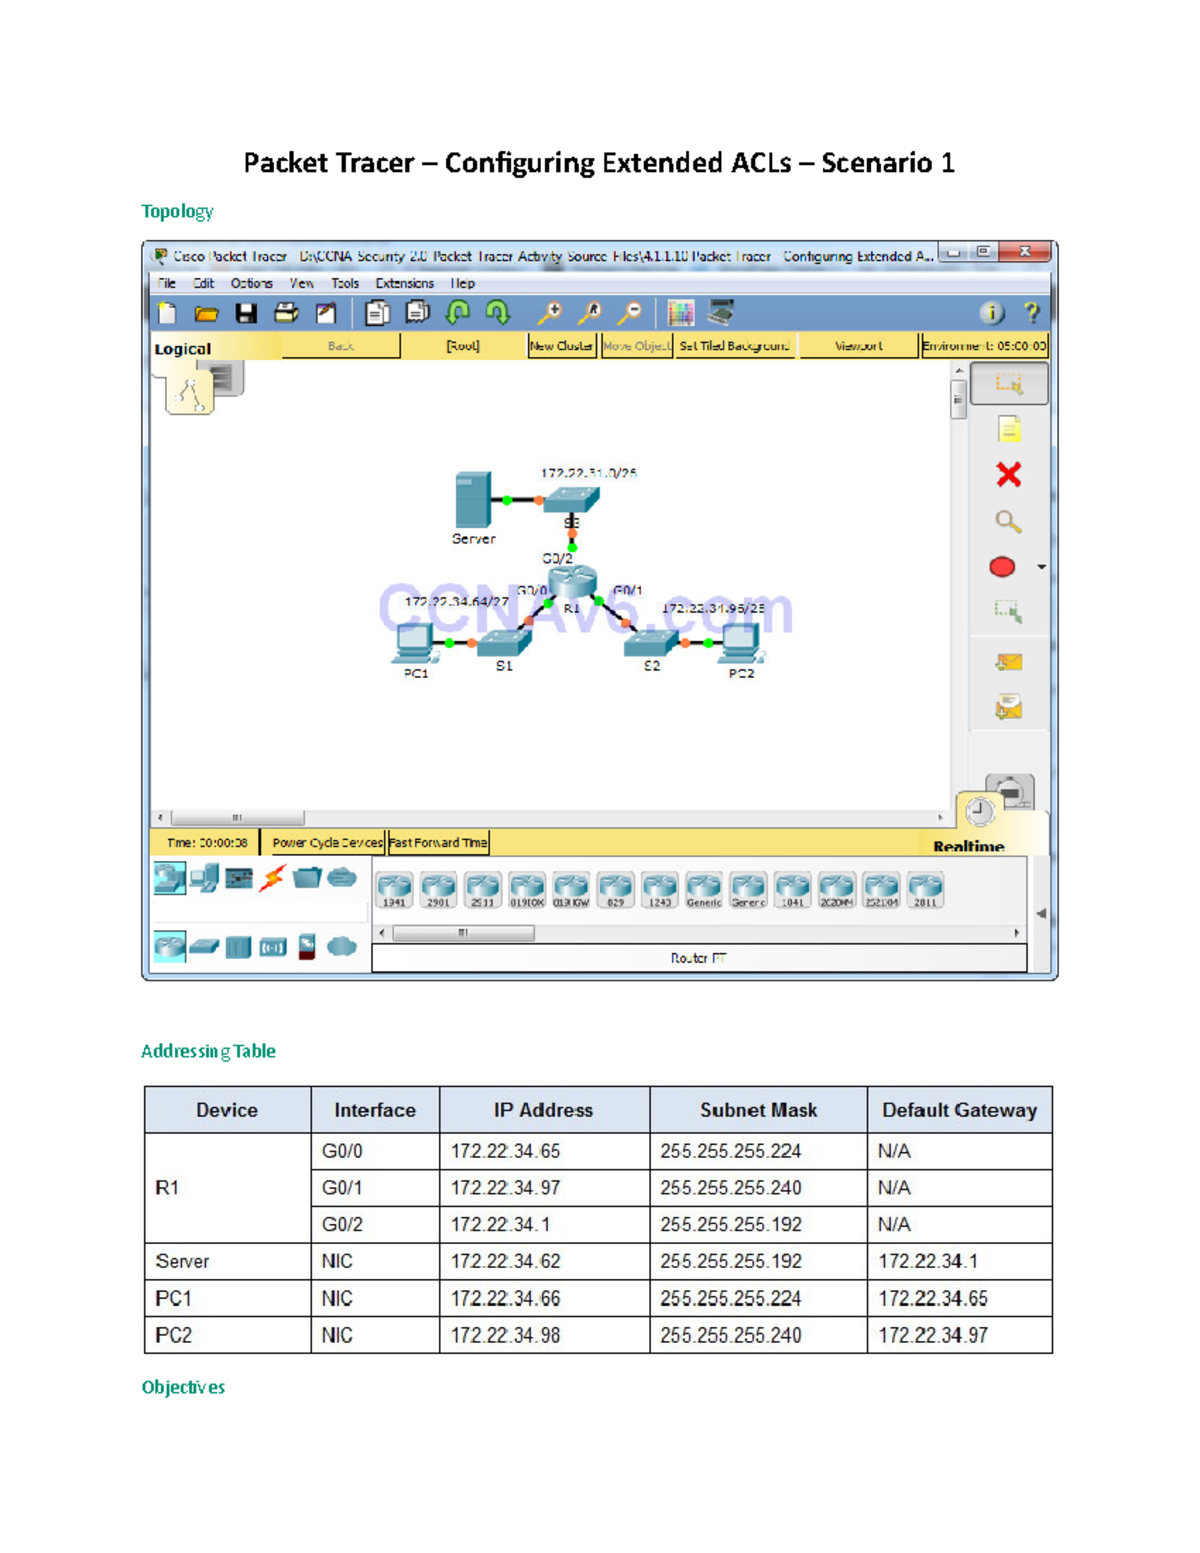Open the Switches device category
The image size is (1200, 1553).
tap(203, 945)
